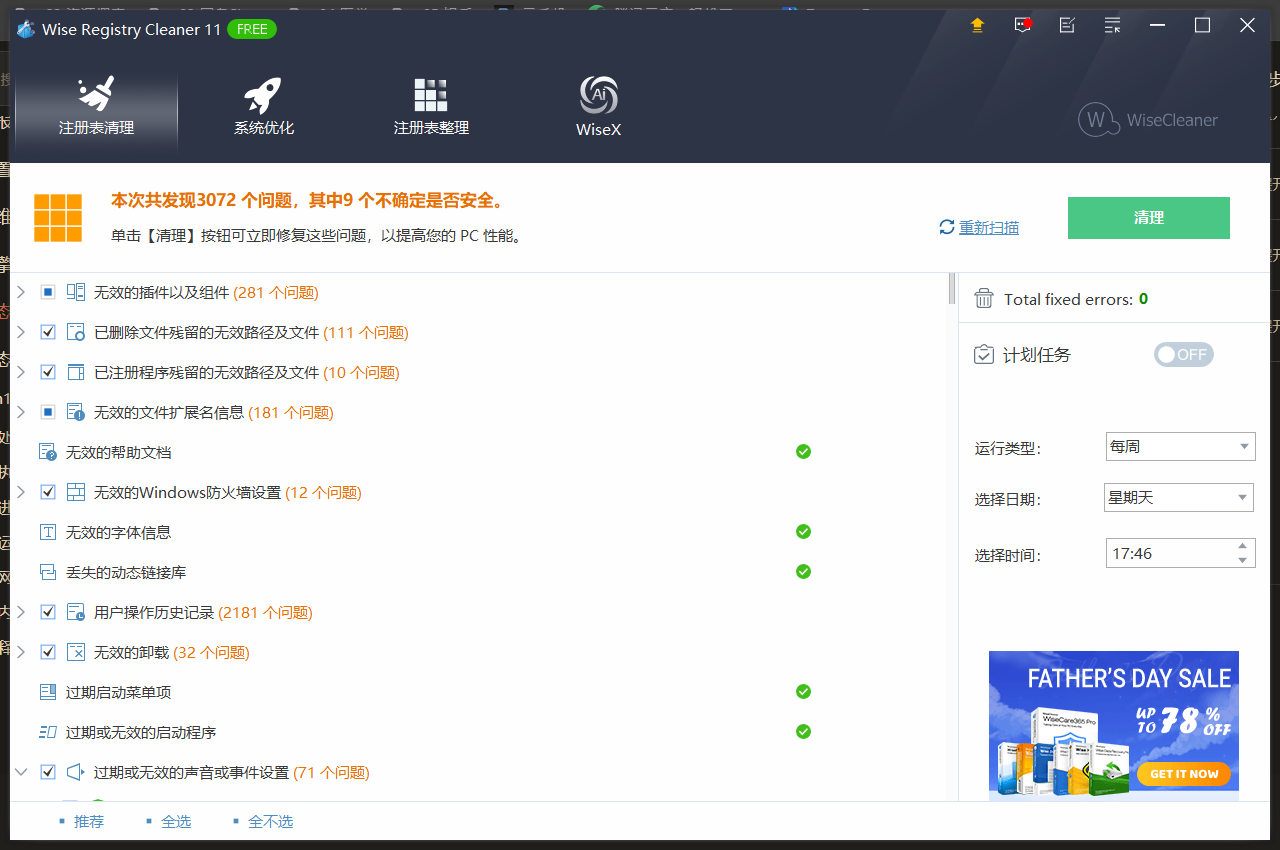Click GET IT NOW on the sale banner
The image size is (1280, 850).
pyautogui.click(x=1184, y=773)
